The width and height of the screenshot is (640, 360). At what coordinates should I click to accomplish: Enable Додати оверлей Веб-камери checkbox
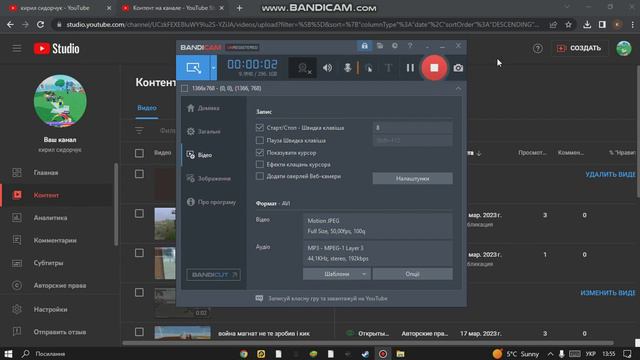(x=260, y=176)
